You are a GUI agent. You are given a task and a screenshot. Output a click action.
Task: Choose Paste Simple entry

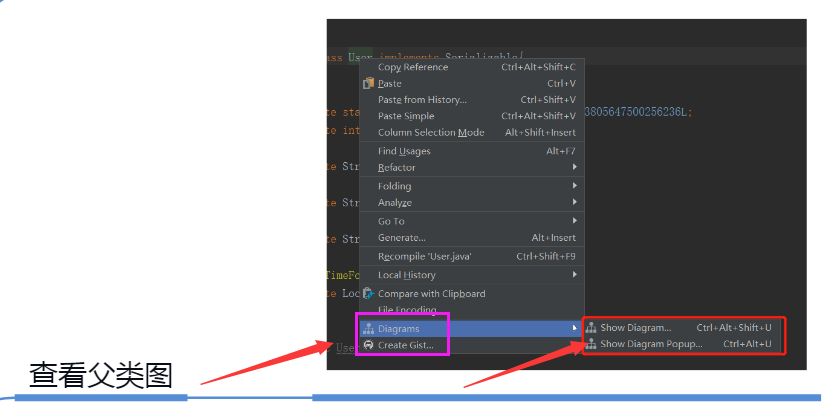coord(472,117)
